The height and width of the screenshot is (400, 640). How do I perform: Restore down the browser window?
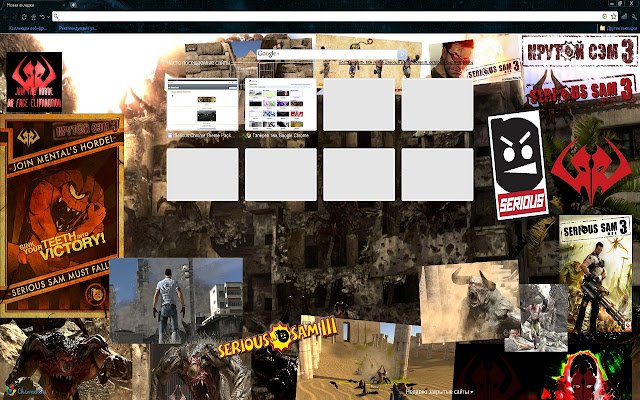coord(621,3)
